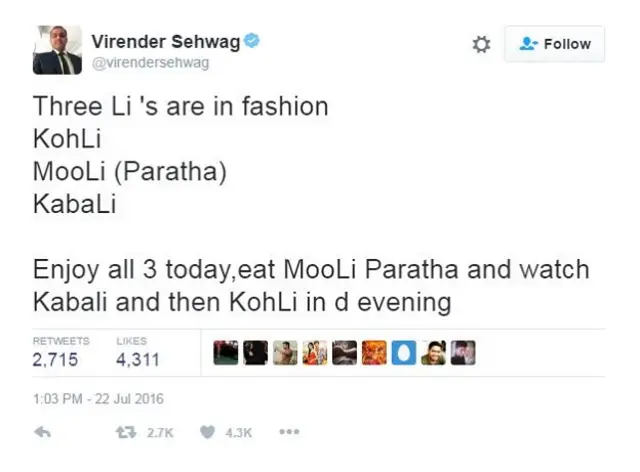Screen dimensions: 640x472
Task: Open Virender Sehwag's profile picture
Action: click(57, 50)
